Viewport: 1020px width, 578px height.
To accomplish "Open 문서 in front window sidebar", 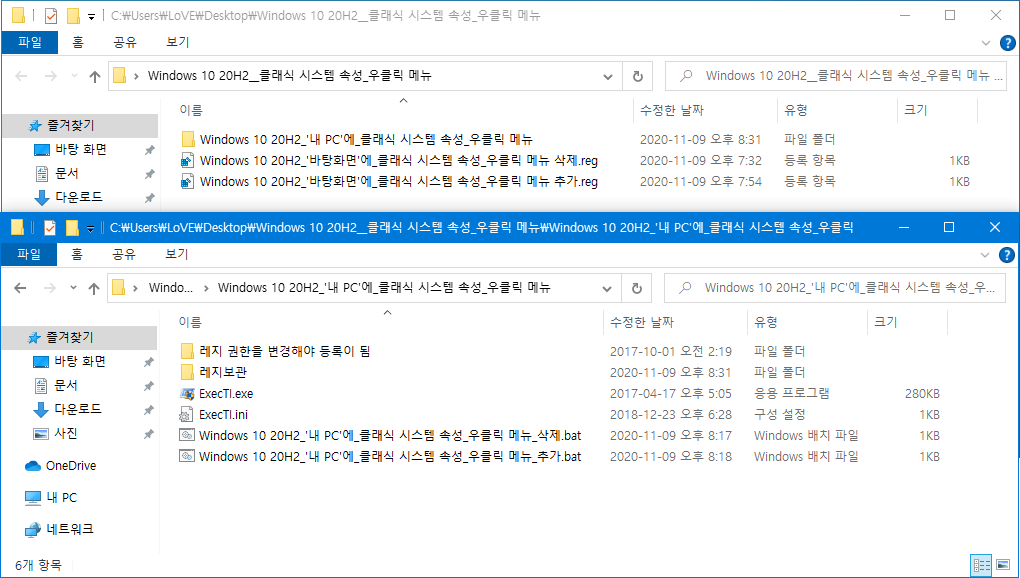I will pyautogui.click(x=66, y=386).
